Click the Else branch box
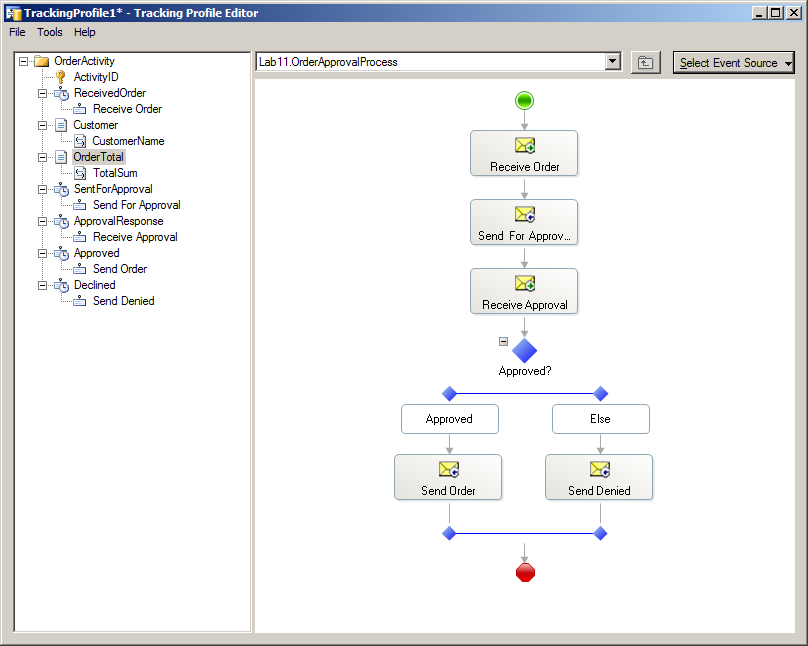The image size is (808, 646). (600, 419)
